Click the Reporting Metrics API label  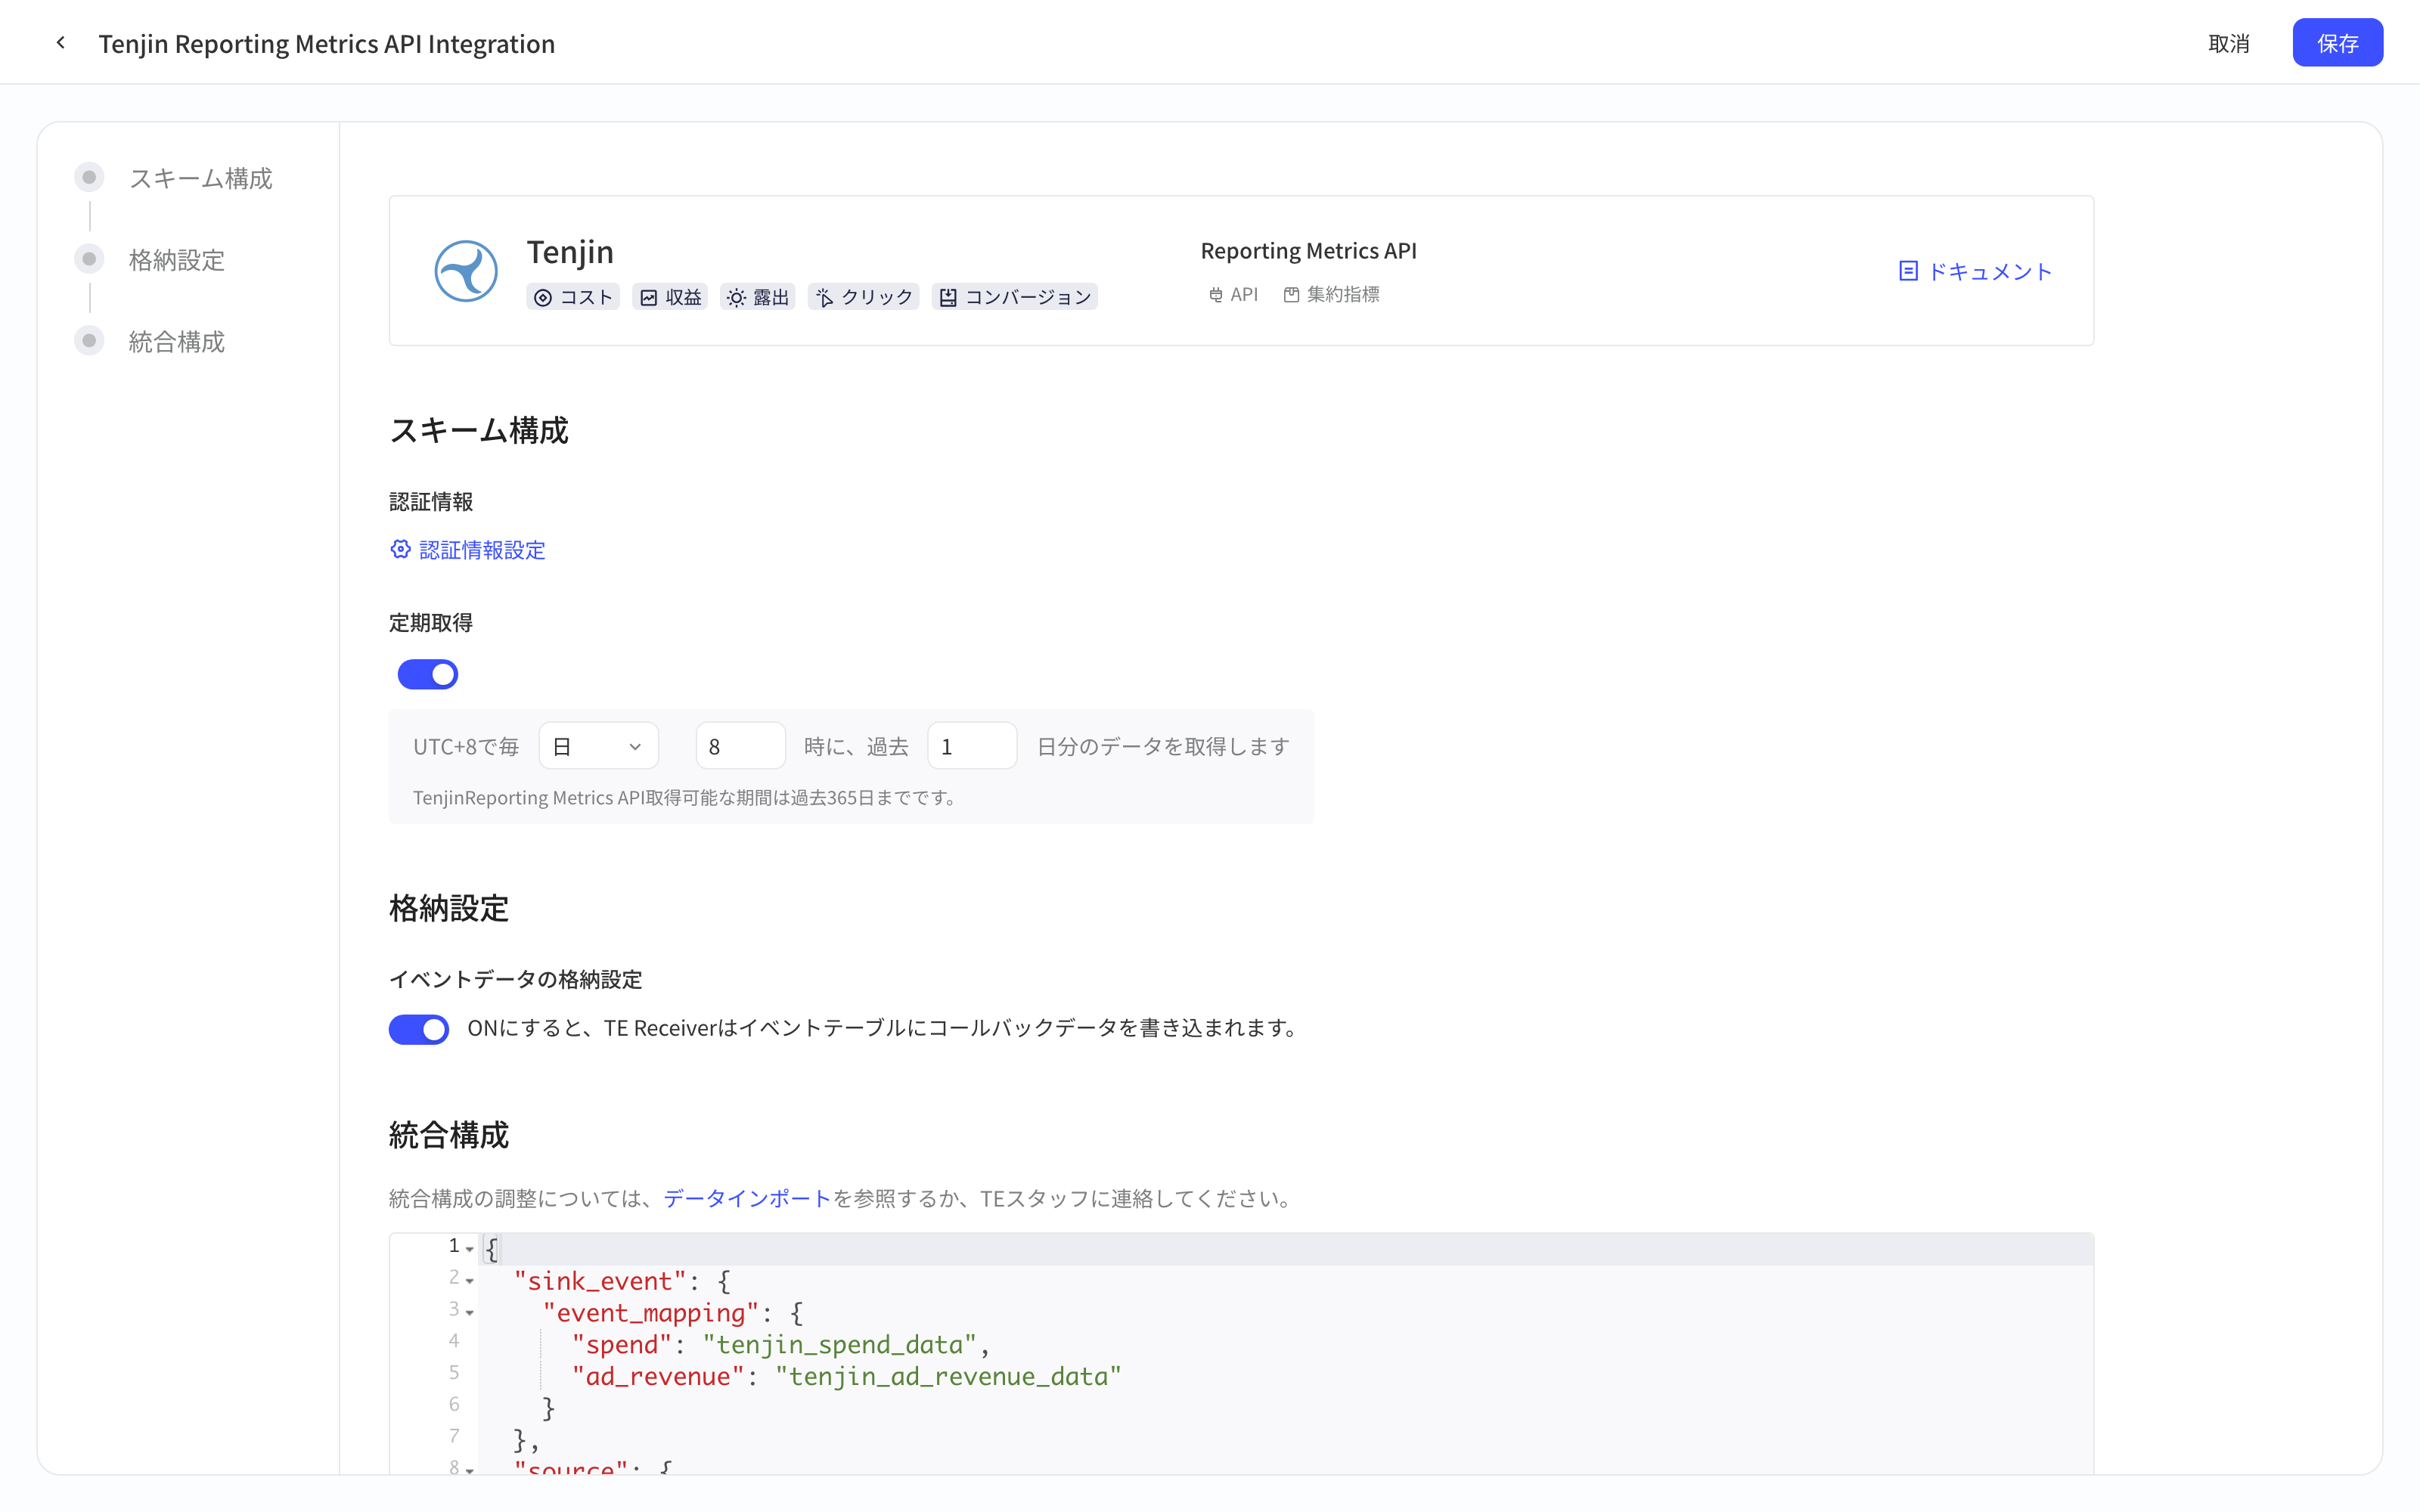click(1308, 250)
